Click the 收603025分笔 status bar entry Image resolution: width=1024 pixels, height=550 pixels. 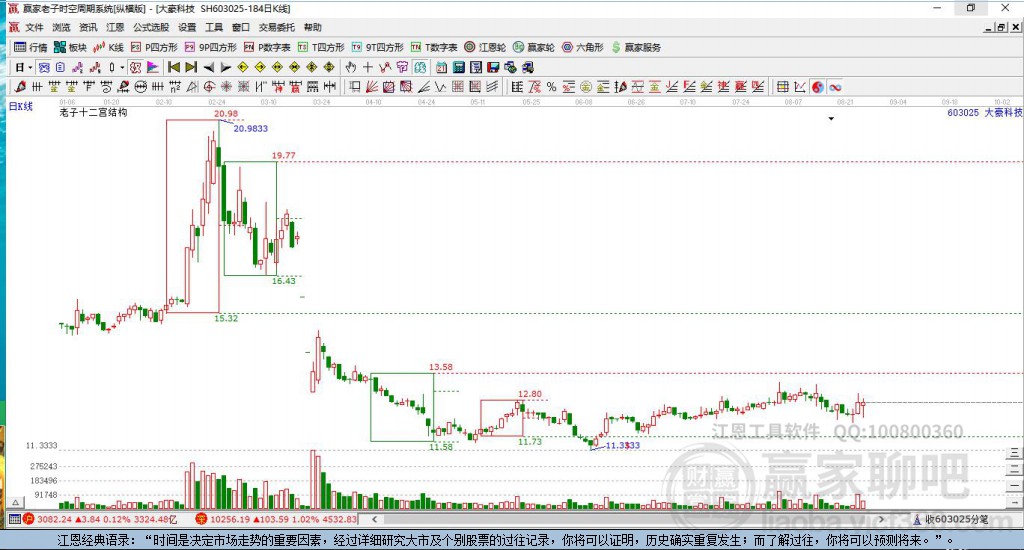(x=951, y=519)
